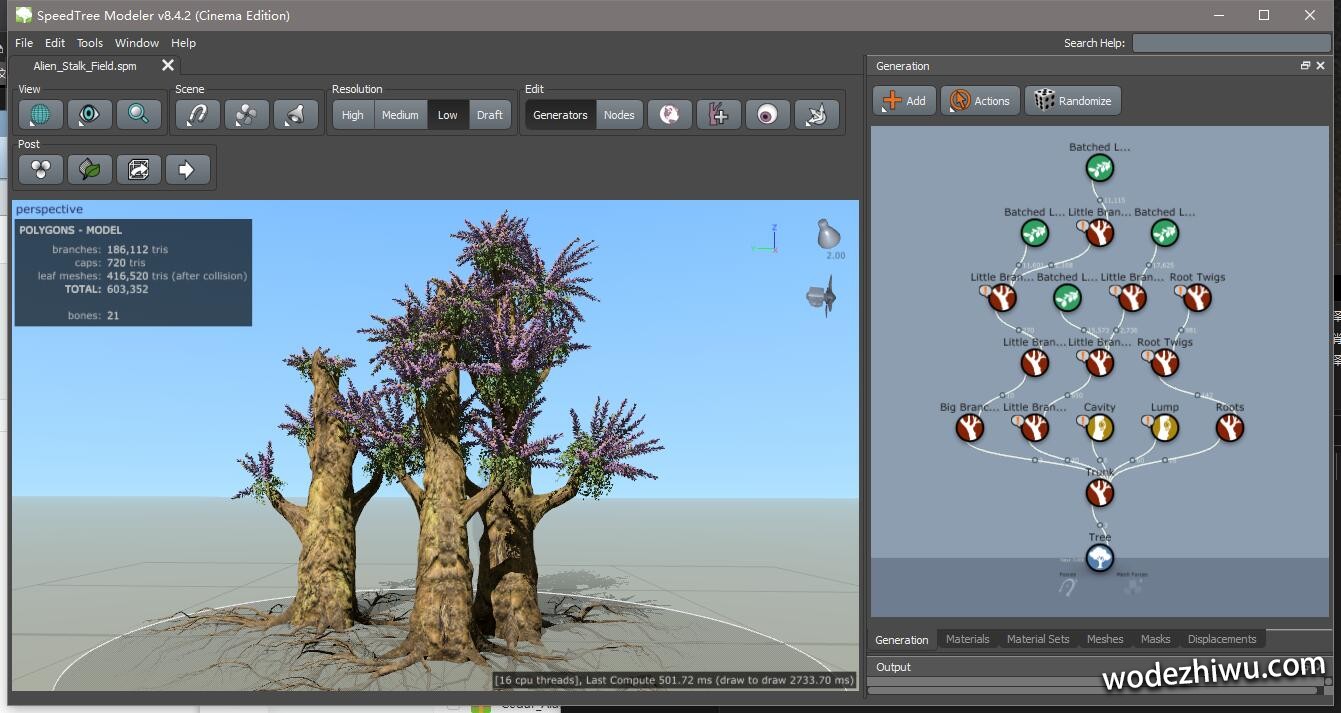Switch to the Material Sets tab
Image resolution: width=1341 pixels, height=713 pixels.
coord(1037,639)
